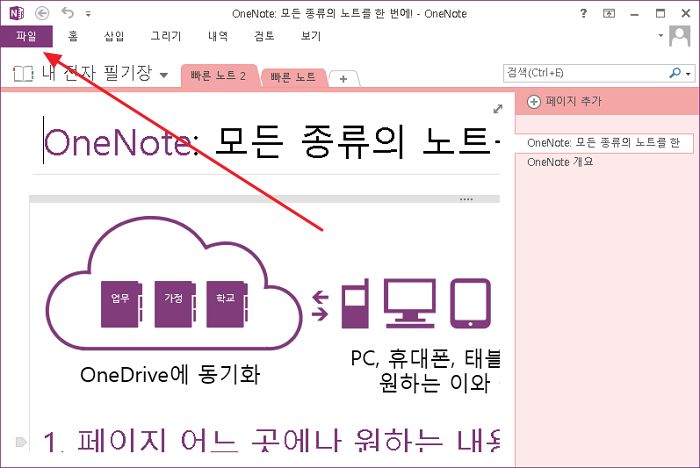700x468 pixels.
Task: Click the 가정 notebook icon in cloud
Action: [x=175, y=304]
